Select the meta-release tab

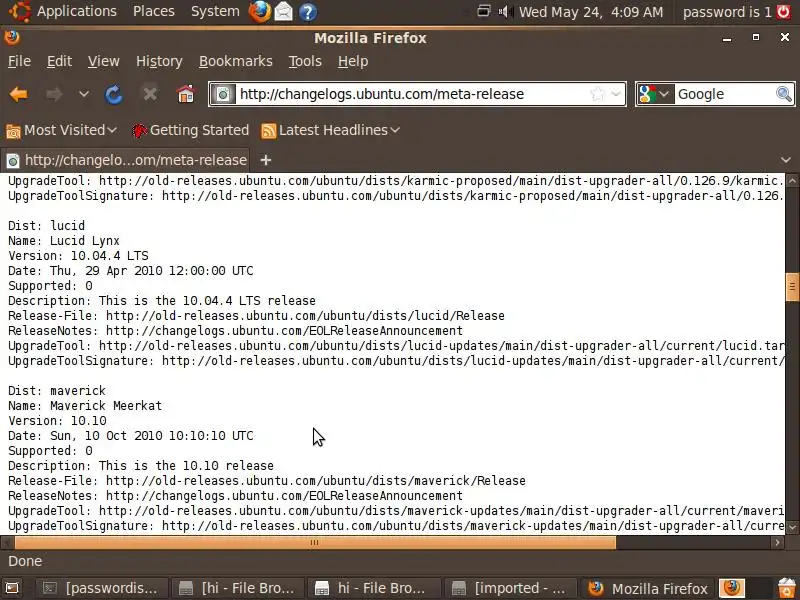(126, 160)
